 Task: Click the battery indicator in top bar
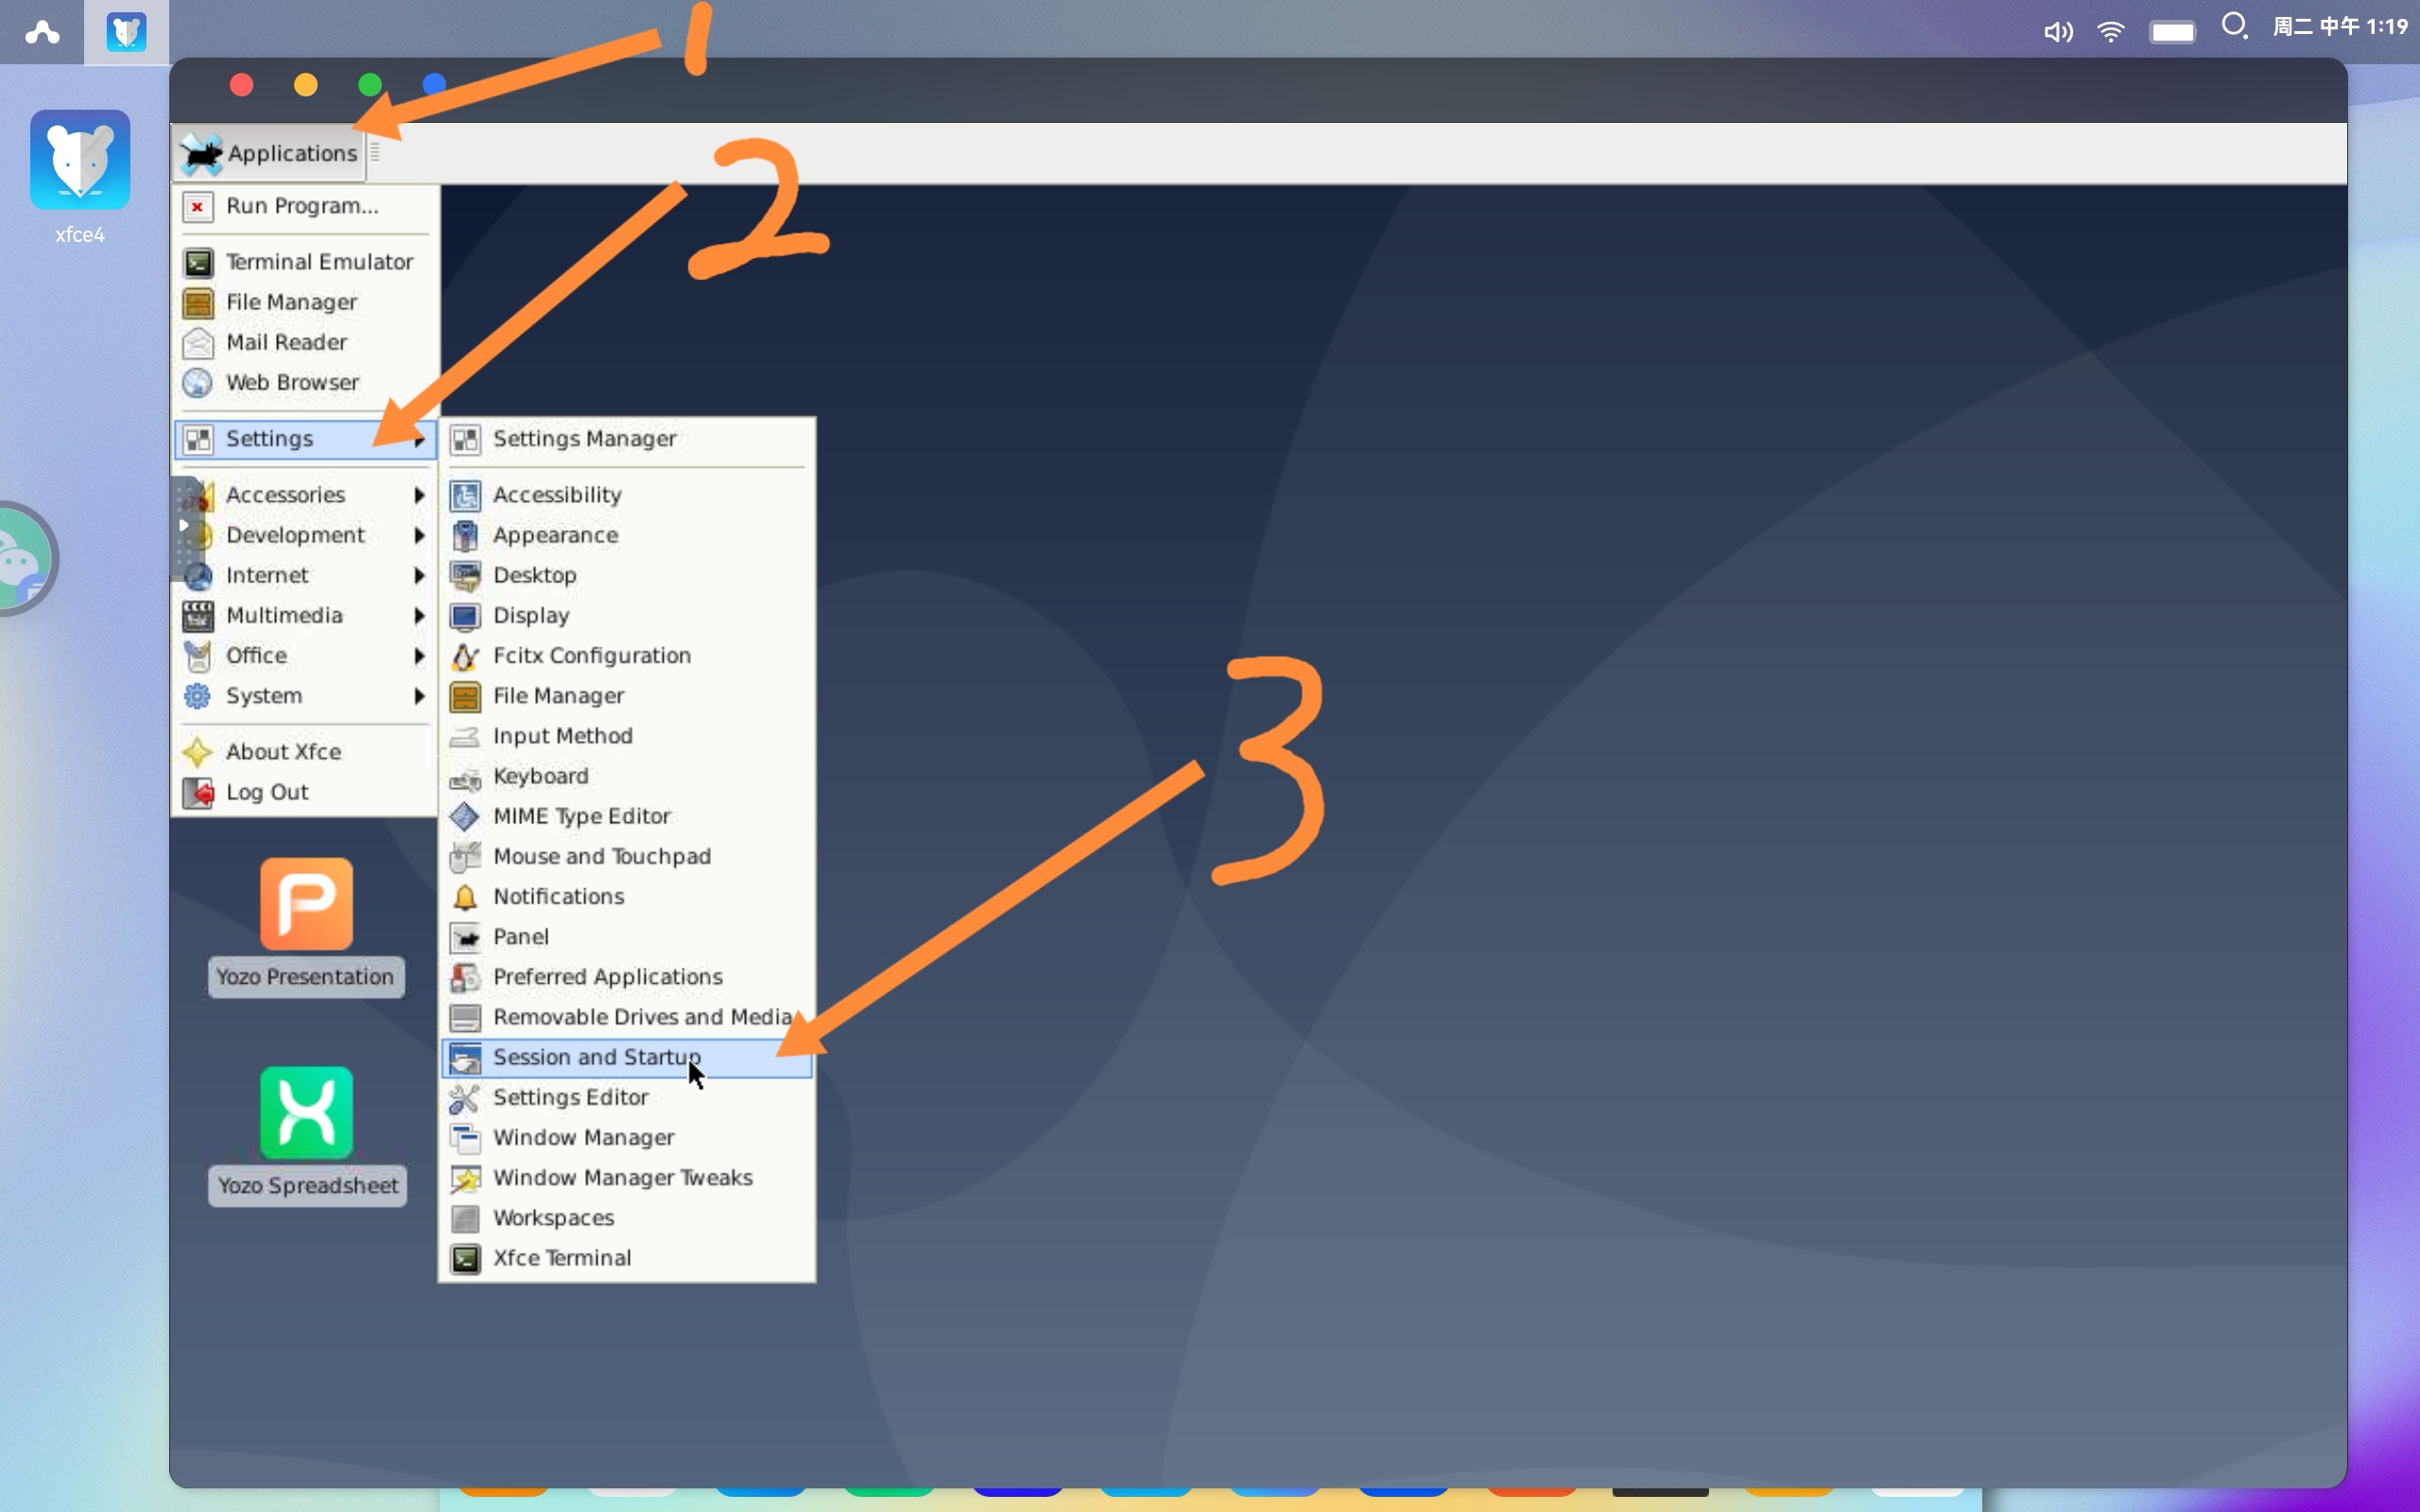(x=2172, y=32)
